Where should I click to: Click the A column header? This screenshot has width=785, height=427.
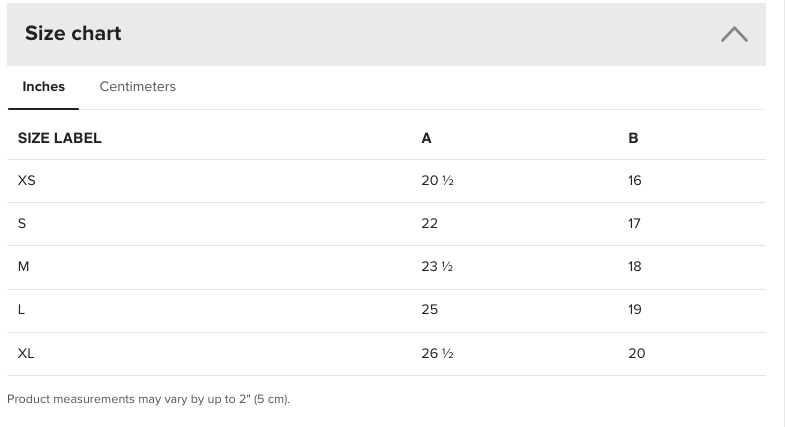click(x=426, y=138)
